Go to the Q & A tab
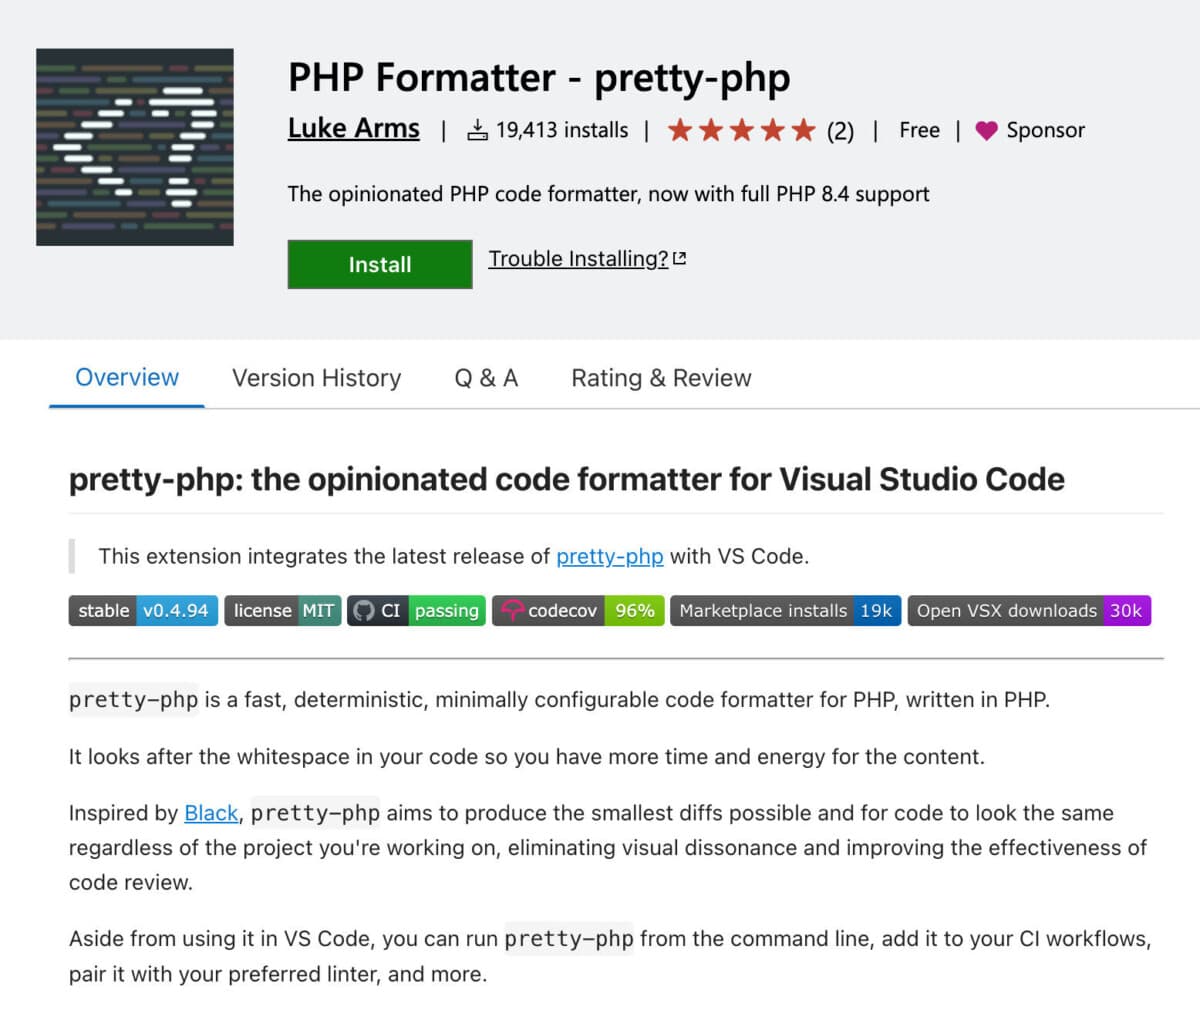The width and height of the screenshot is (1200, 1010). coord(486,378)
